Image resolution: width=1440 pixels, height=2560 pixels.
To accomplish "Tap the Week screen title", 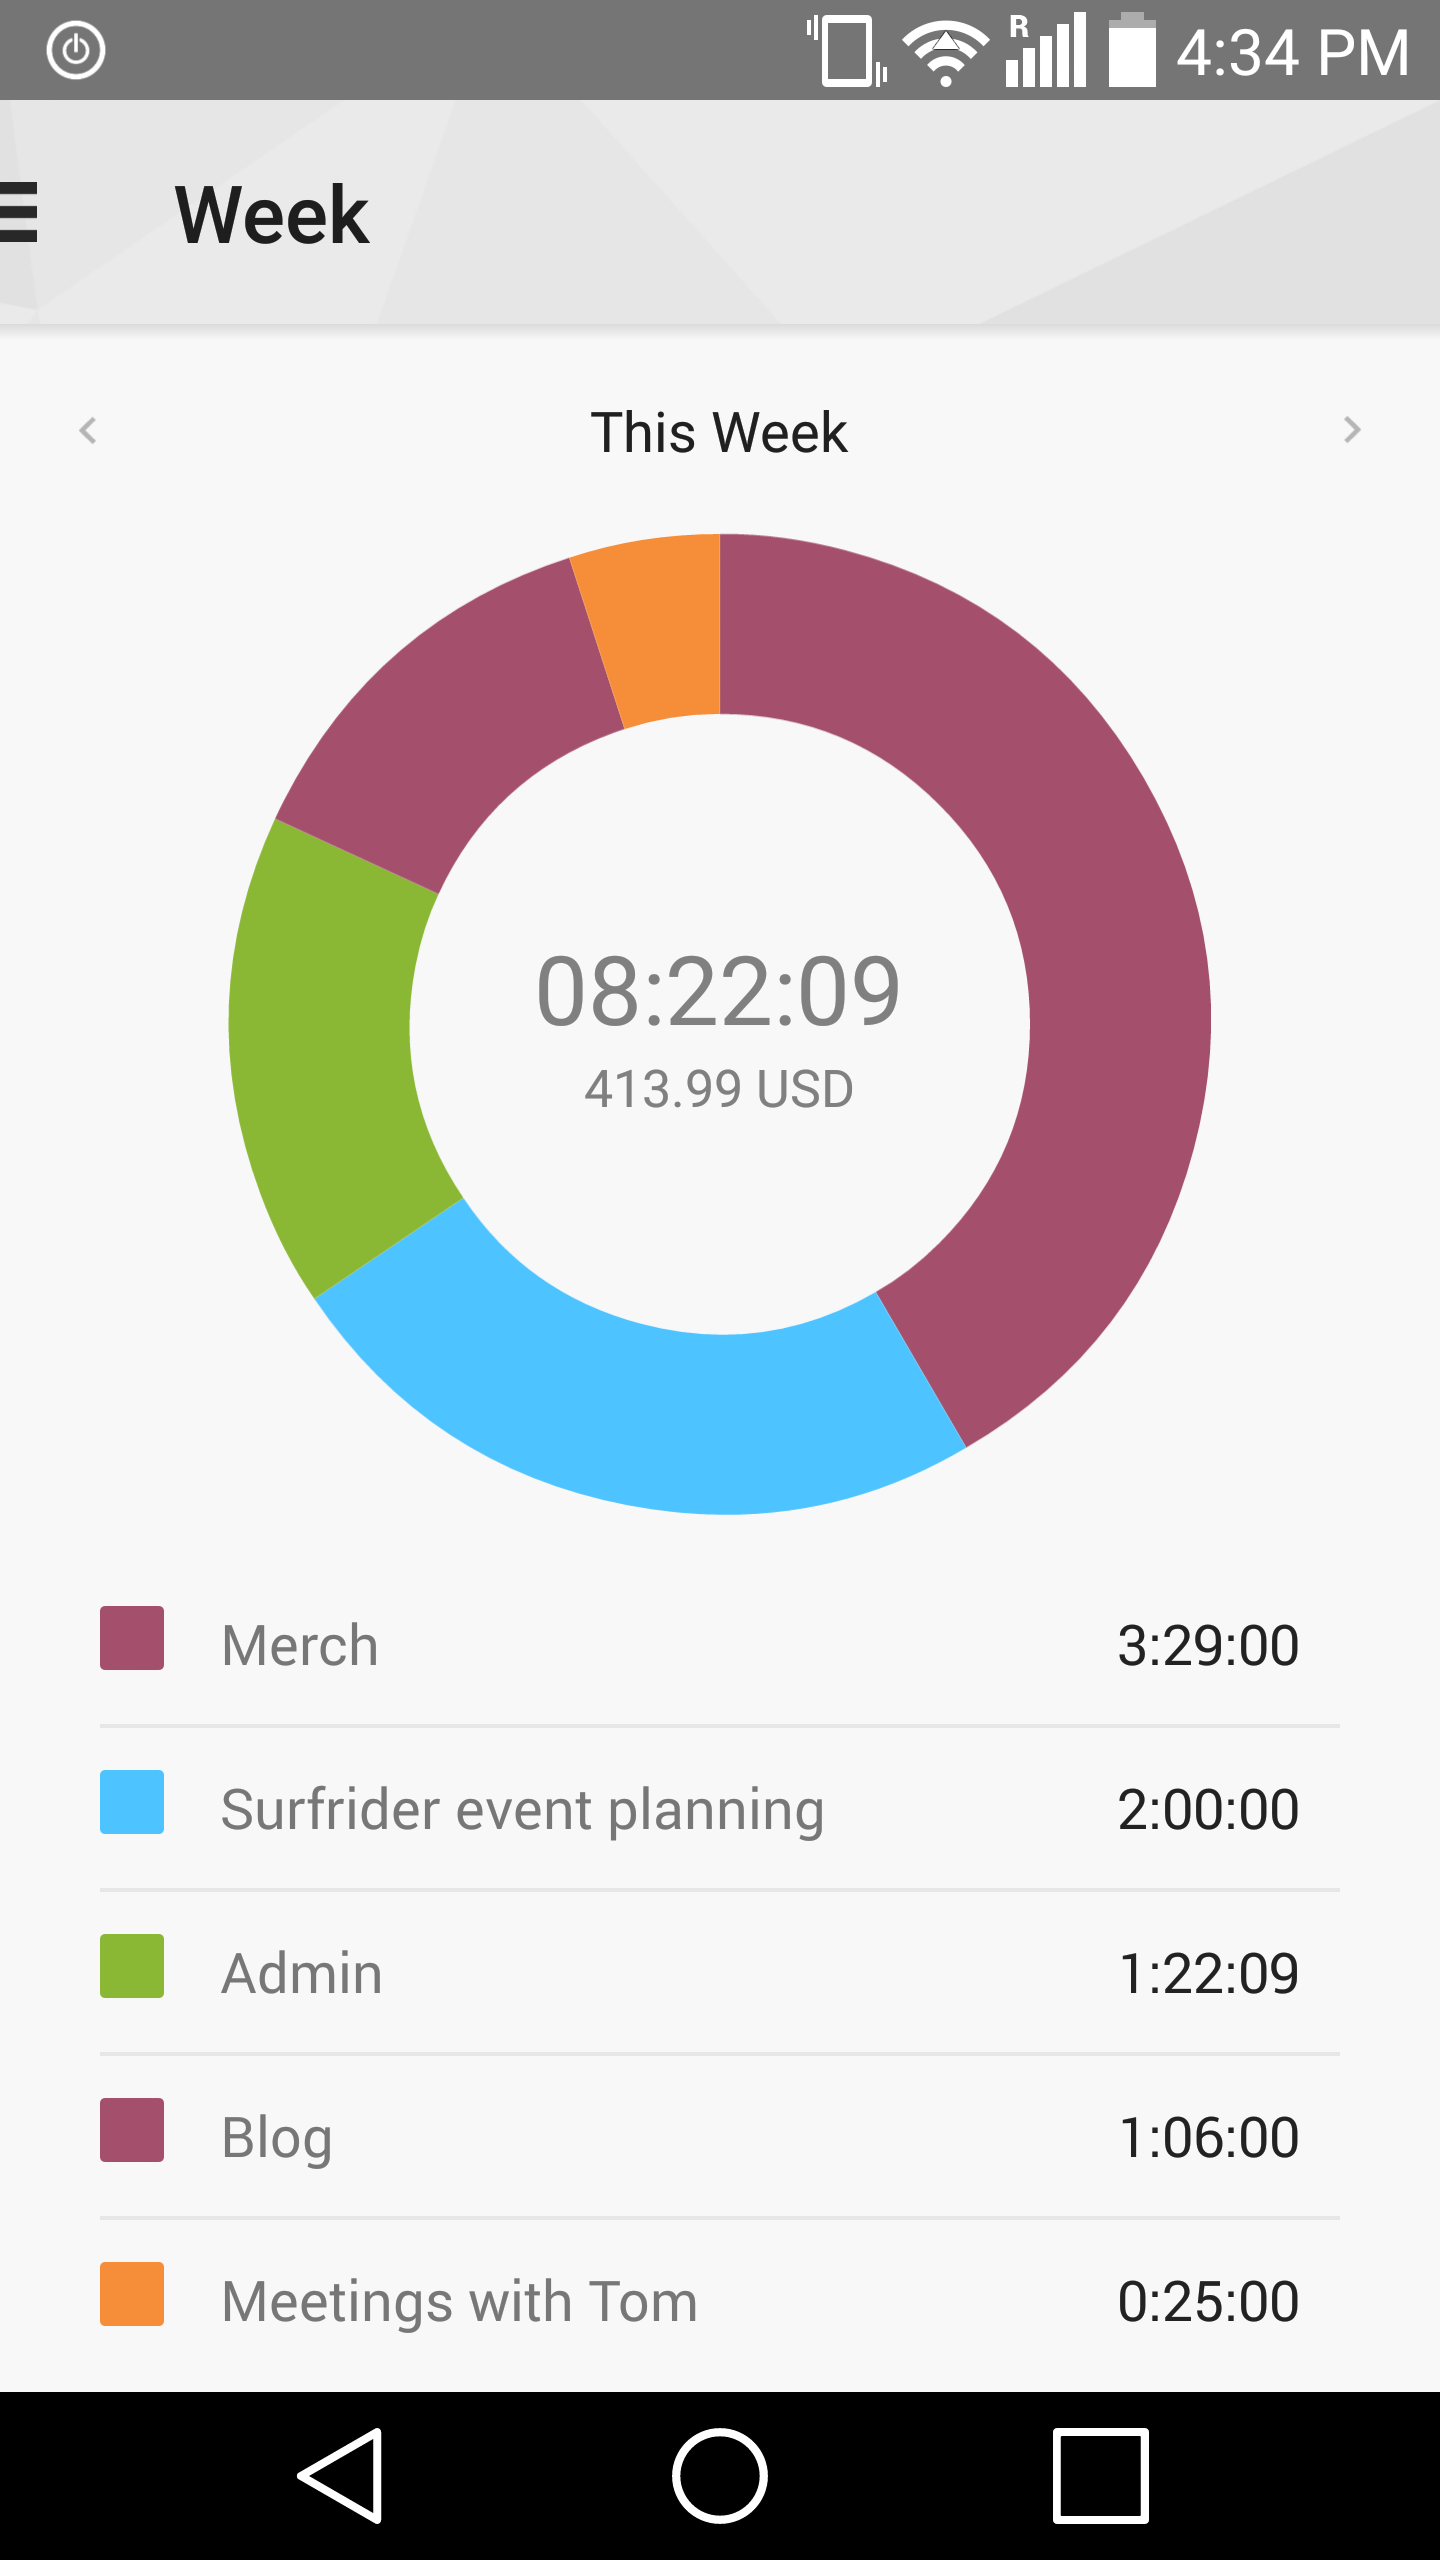I will pyautogui.click(x=272, y=215).
